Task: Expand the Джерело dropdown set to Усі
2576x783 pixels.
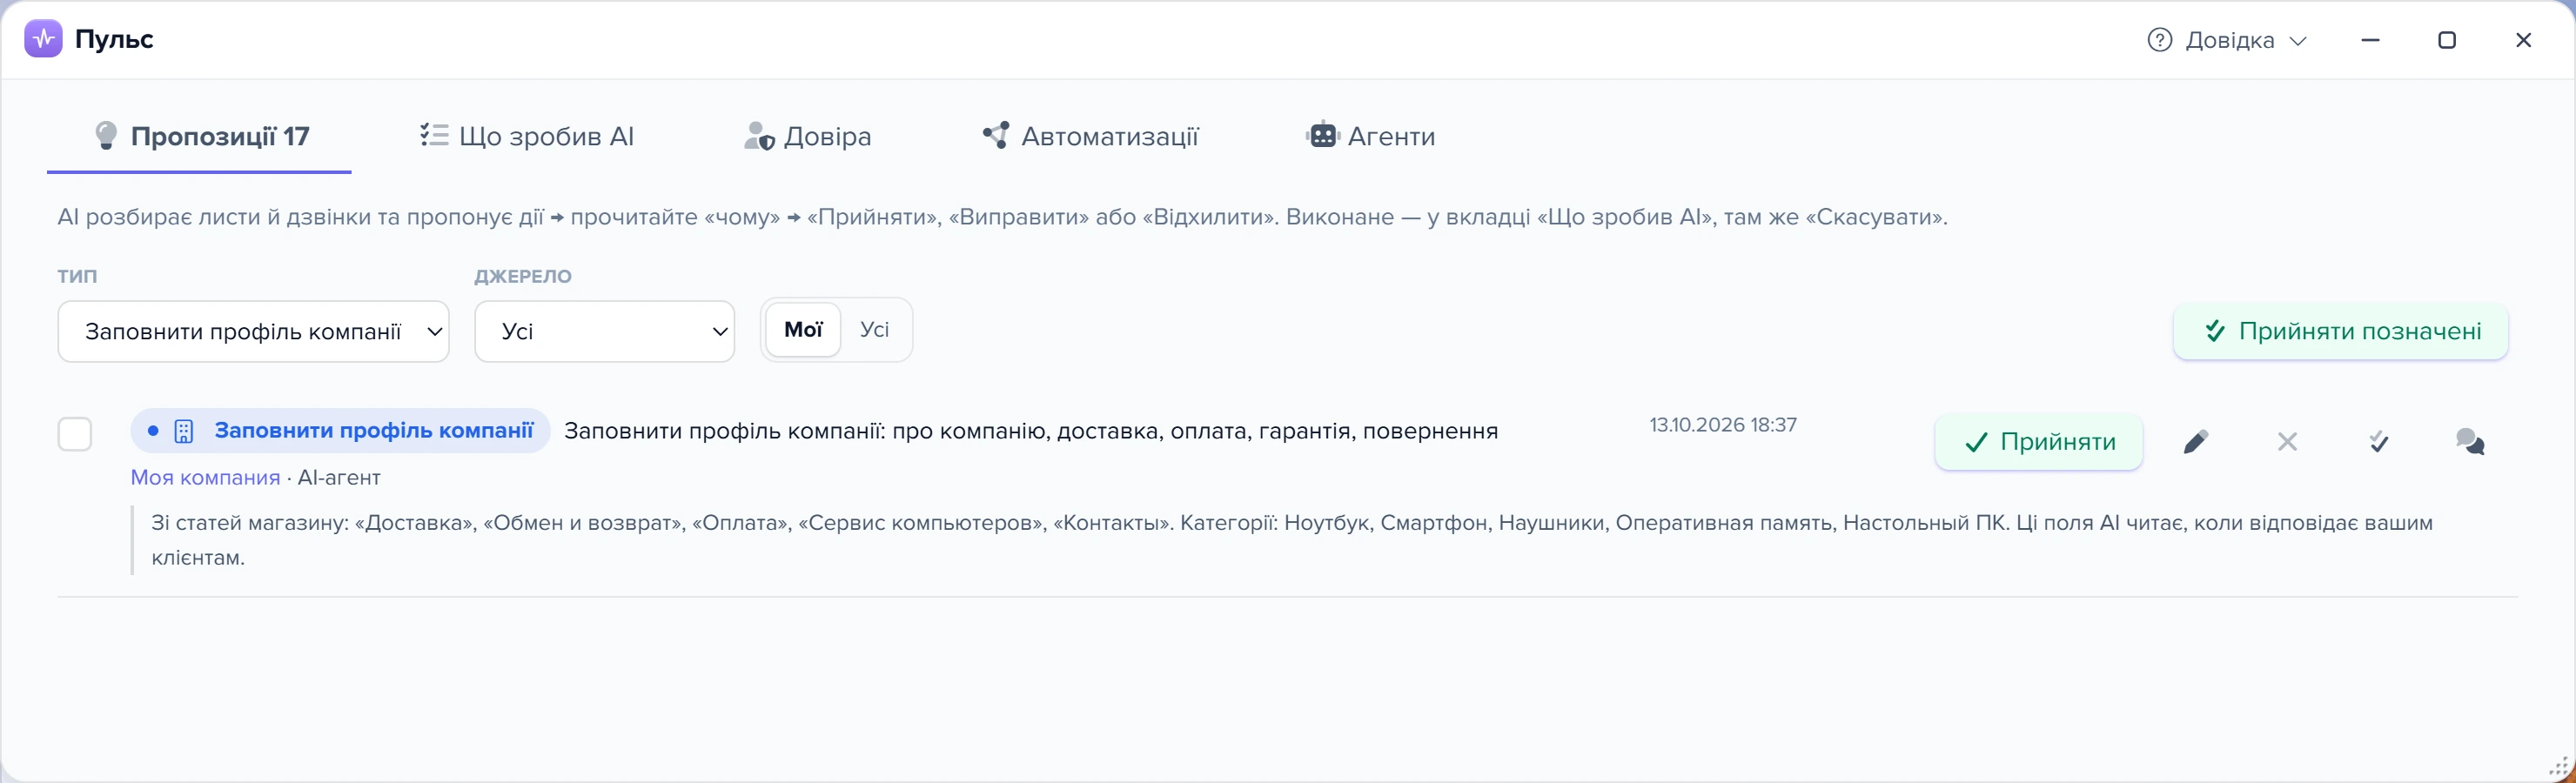Action: [604, 331]
